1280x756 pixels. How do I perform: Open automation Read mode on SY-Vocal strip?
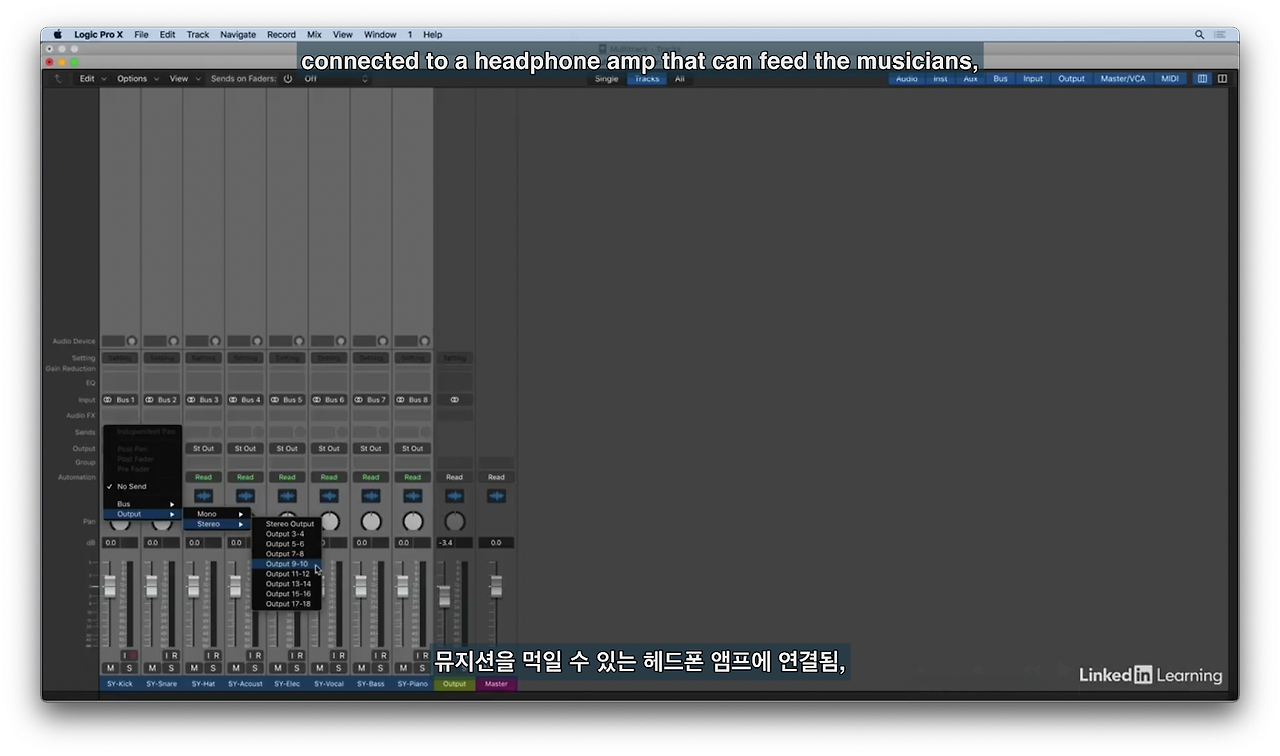point(329,477)
